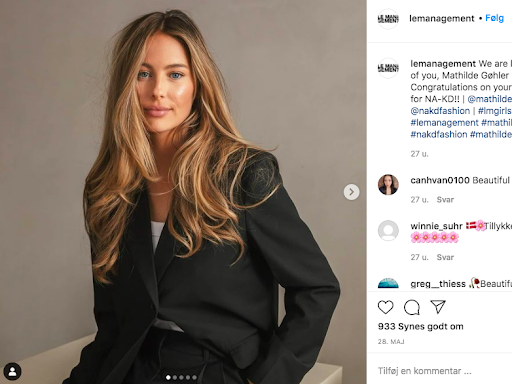512x384 pixels.
Task: Open the @nakdfashion mention link
Action: point(440,111)
